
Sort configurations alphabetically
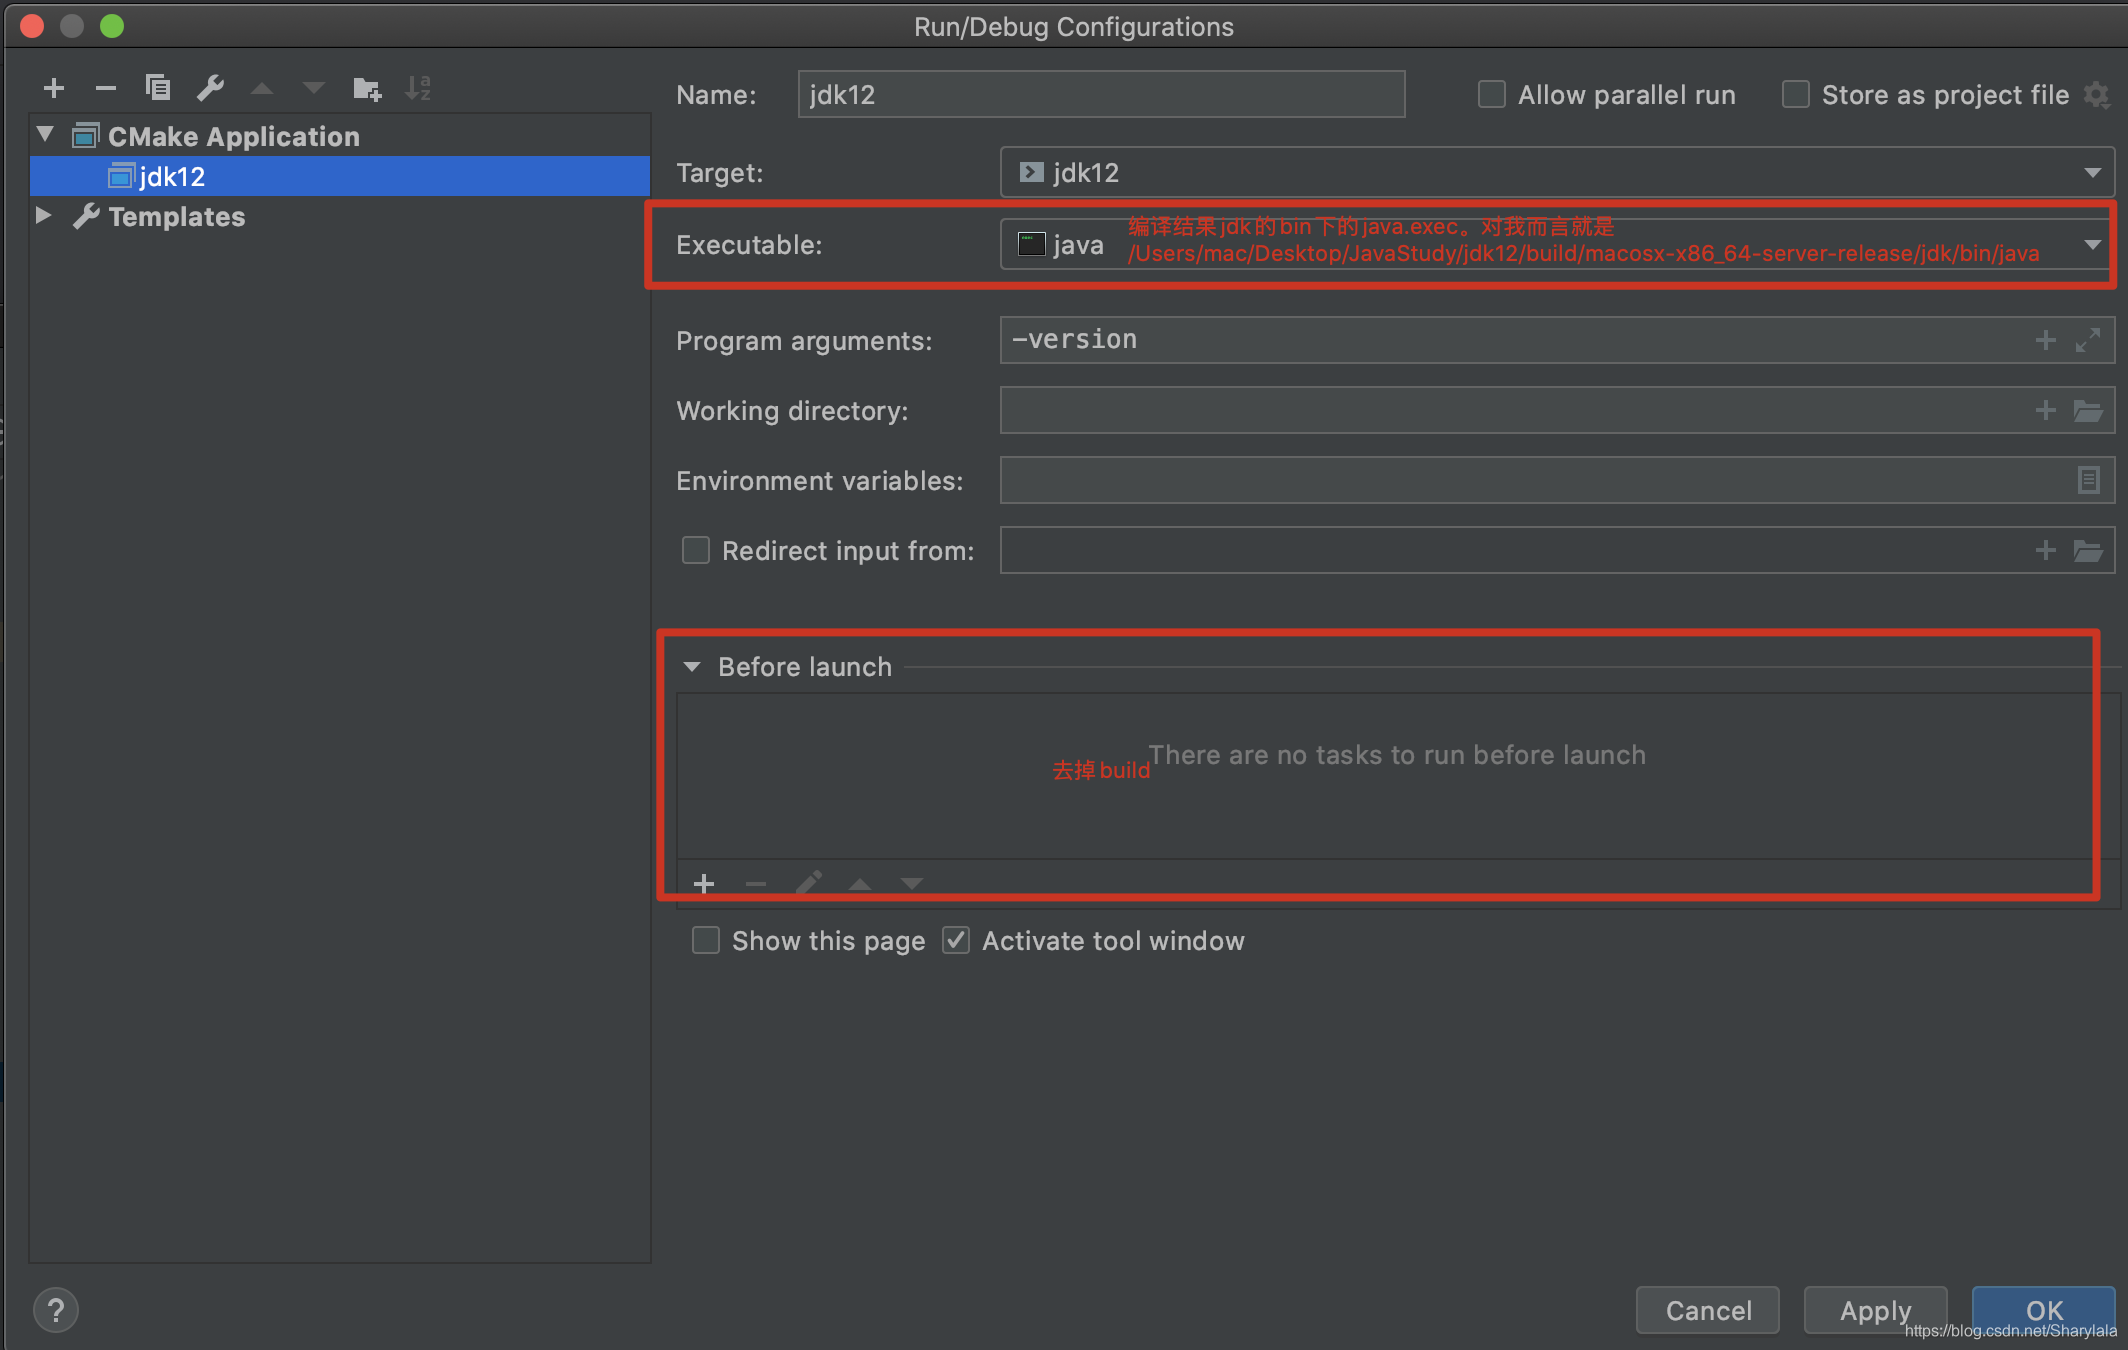[418, 89]
